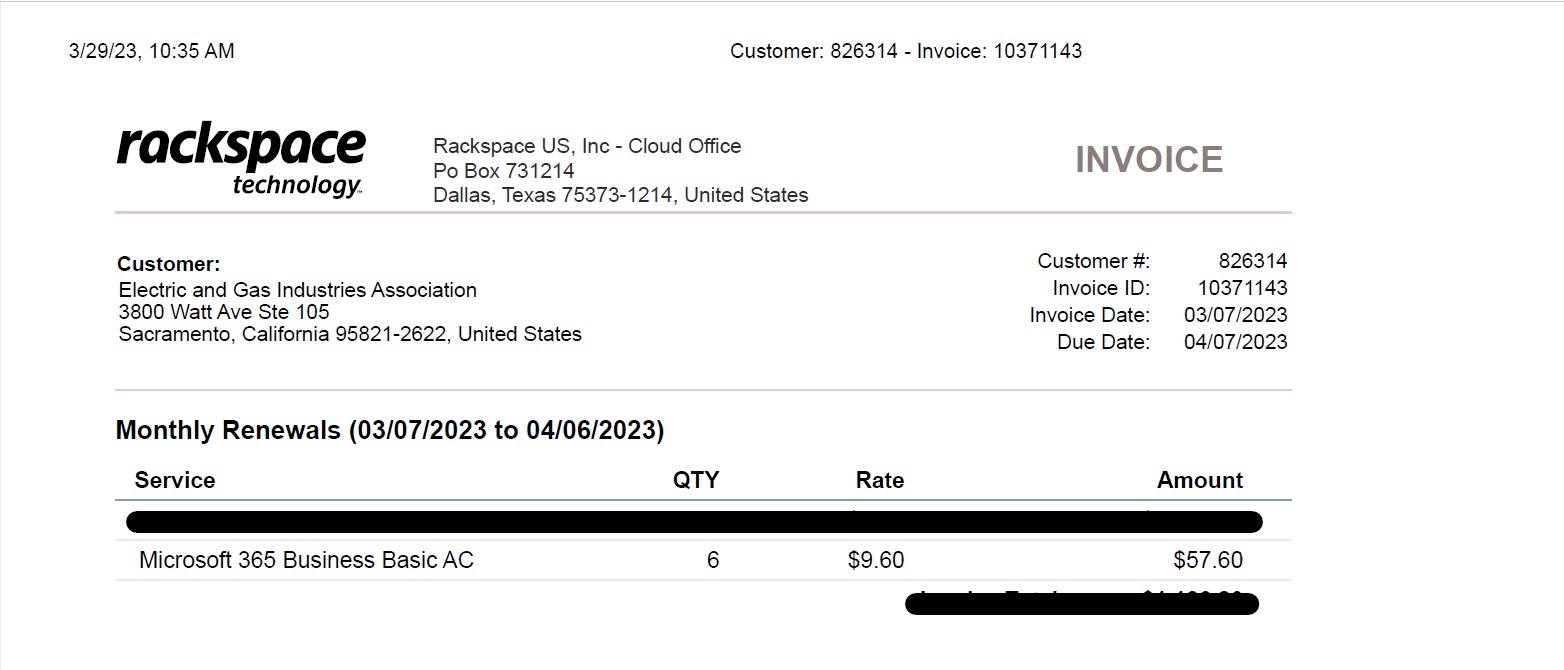The height and width of the screenshot is (670, 1564).
Task: Click the Due Date value 04/07/2023
Action: (x=1235, y=342)
